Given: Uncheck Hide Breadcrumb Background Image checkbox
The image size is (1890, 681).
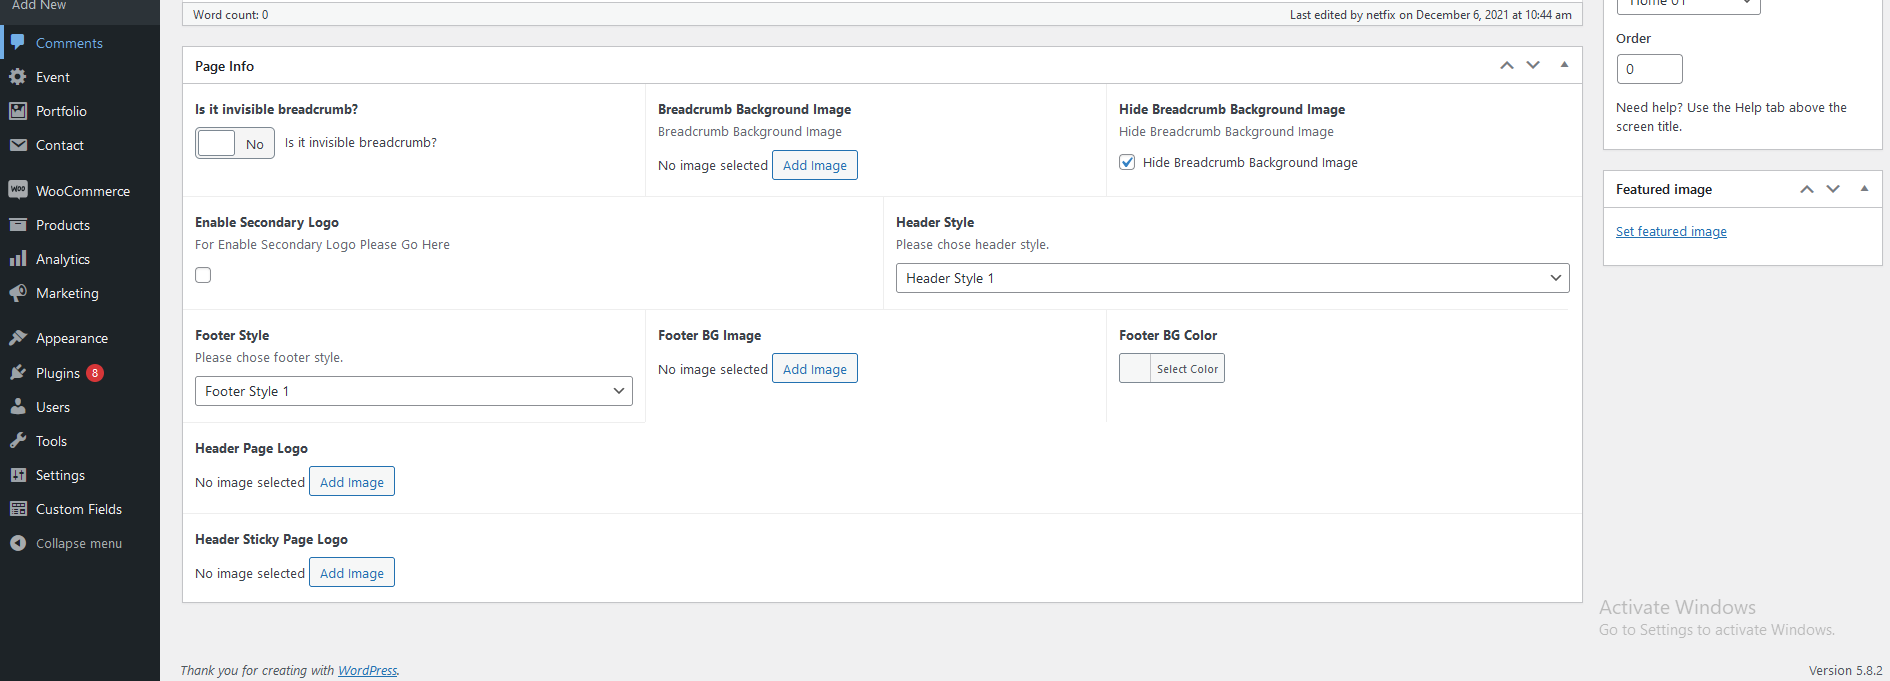Looking at the screenshot, I should pyautogui.click(x=1127, y=162).
